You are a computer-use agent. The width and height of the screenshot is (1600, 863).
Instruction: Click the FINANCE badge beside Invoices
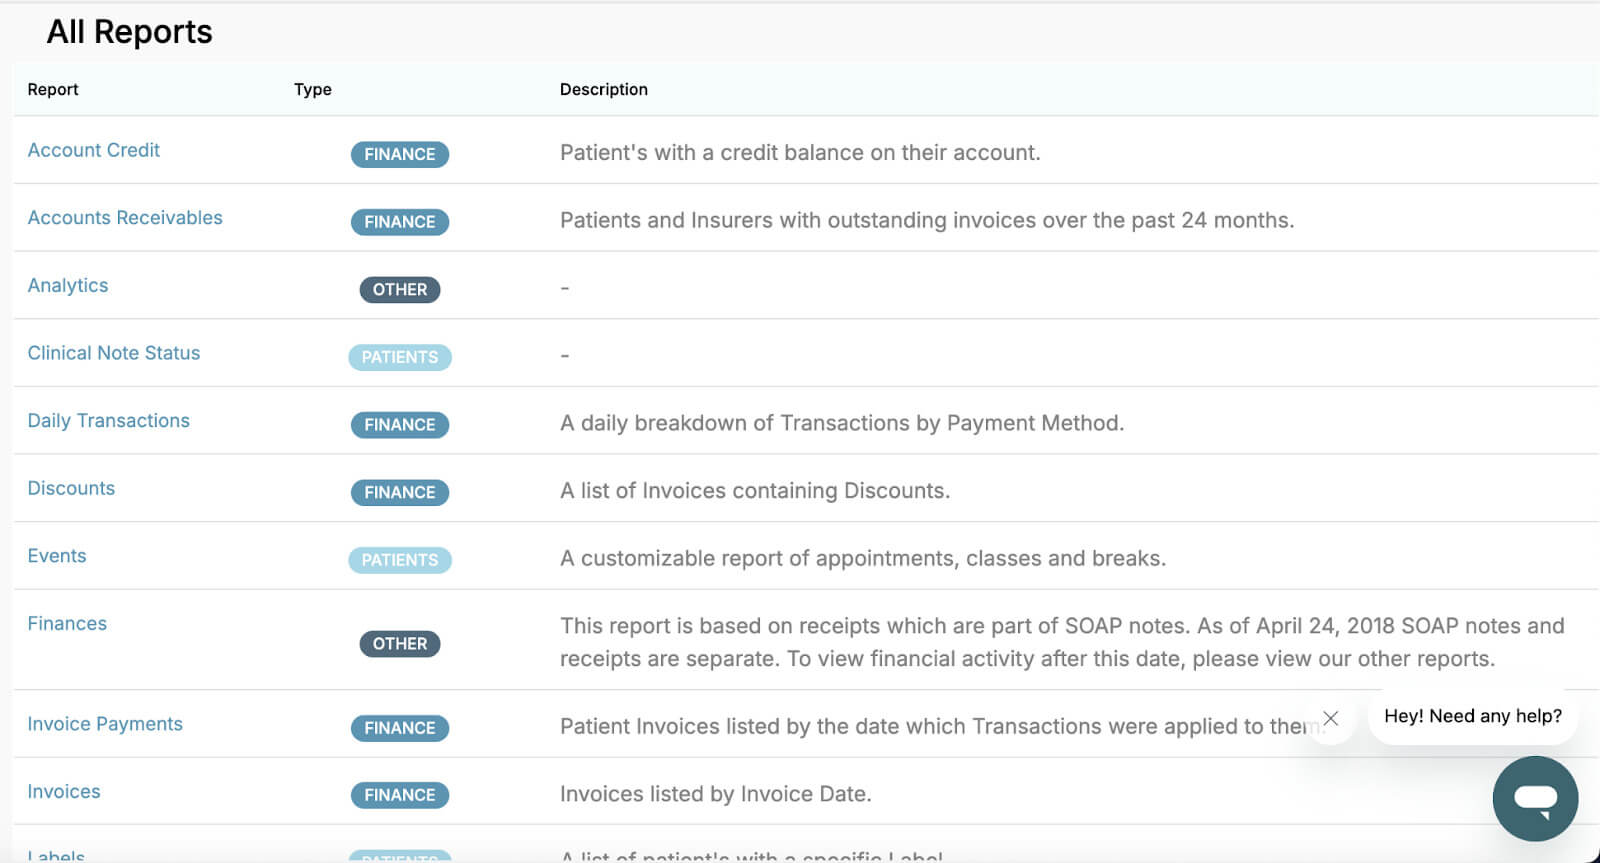click(x=399, y=794)
